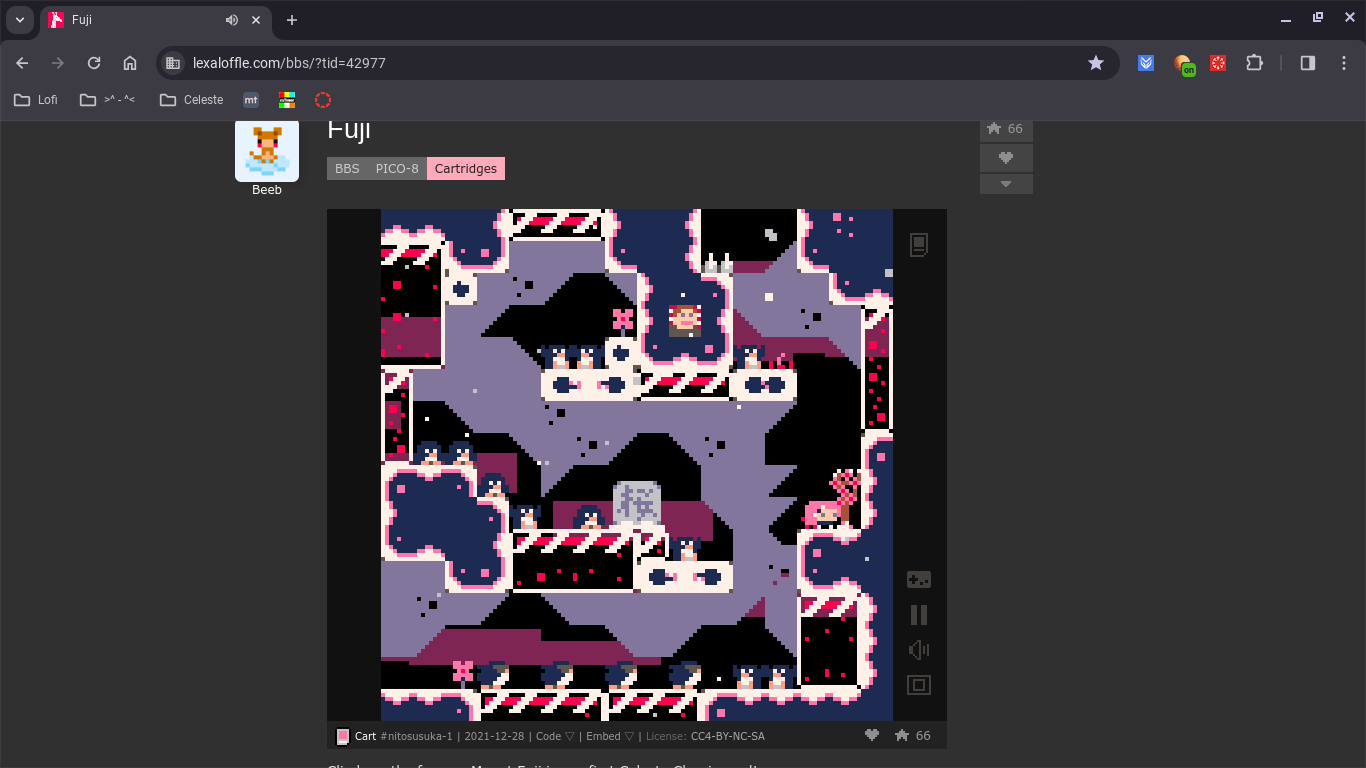Pause the Fuji cartridge player
This screenshot has height=768, width=1366.
(918, 615)
